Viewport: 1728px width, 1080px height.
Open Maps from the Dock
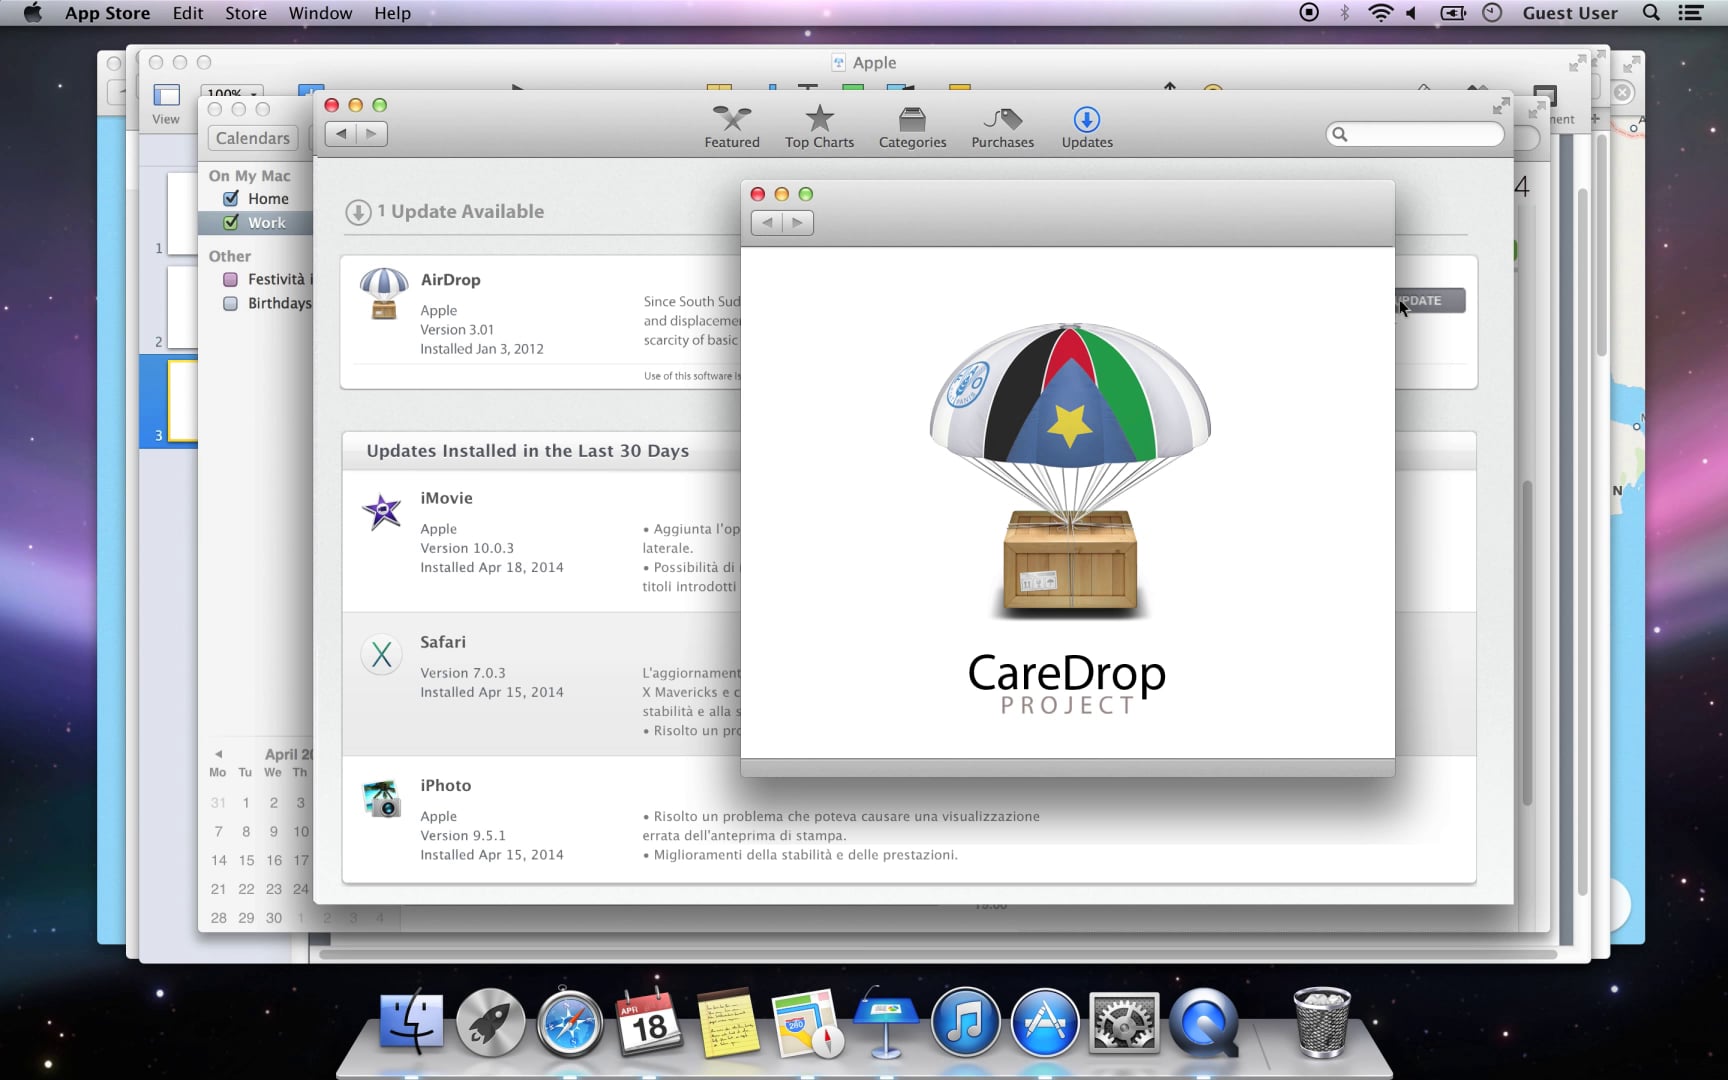[x=806, y=1023]
